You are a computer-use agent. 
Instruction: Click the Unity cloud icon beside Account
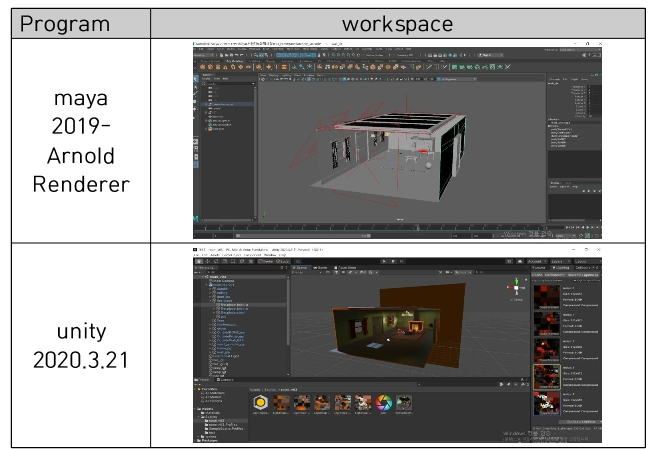(x=521, y=260)
